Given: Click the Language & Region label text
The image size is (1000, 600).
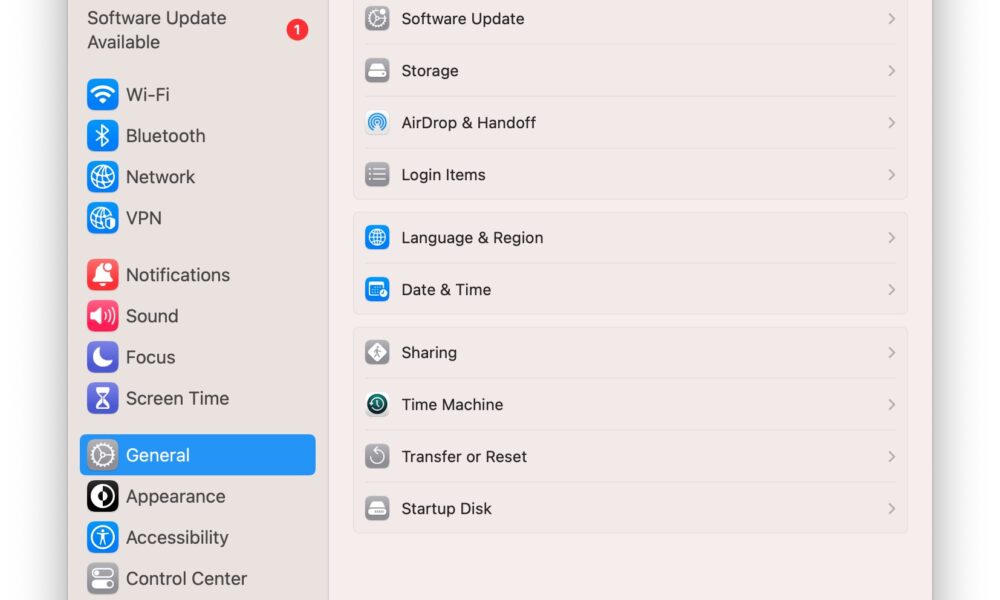Looking at the screenshot, I should click(x=472, y=238).
